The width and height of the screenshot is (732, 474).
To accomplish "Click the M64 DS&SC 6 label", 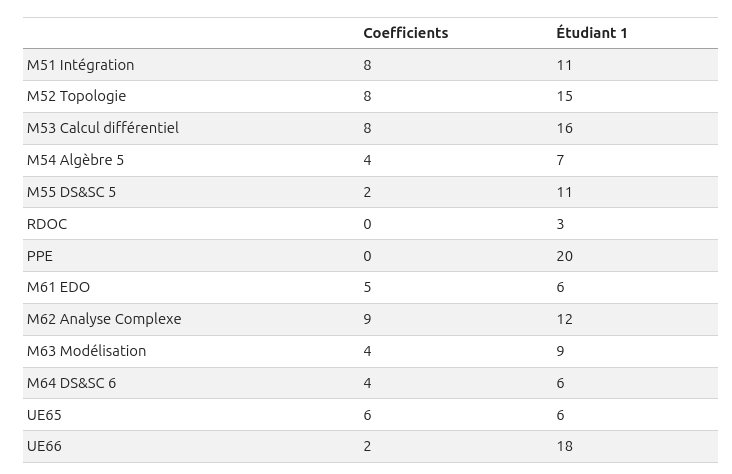I will coord(71,383).
